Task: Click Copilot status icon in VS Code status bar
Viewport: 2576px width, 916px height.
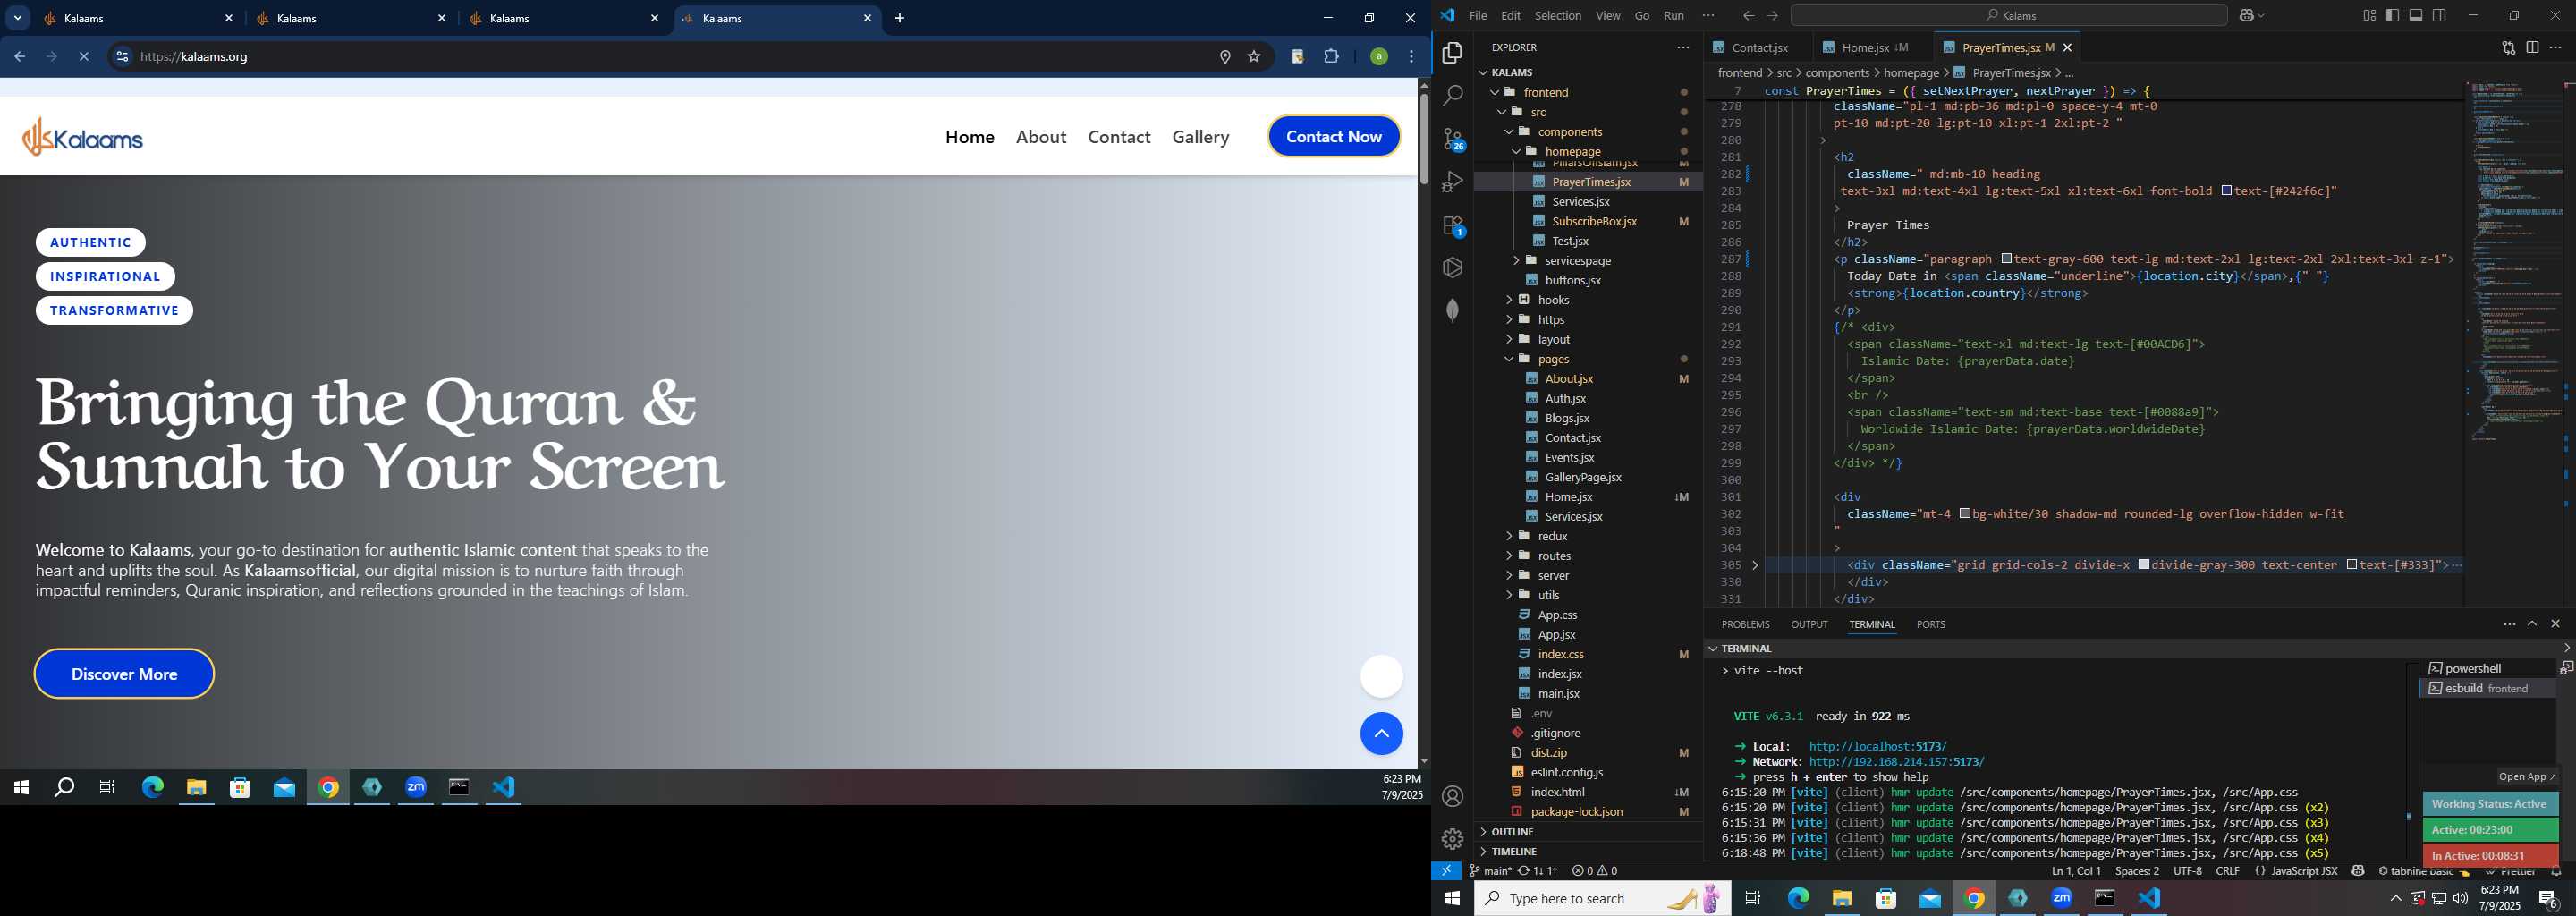Action: pos(2358,871)
